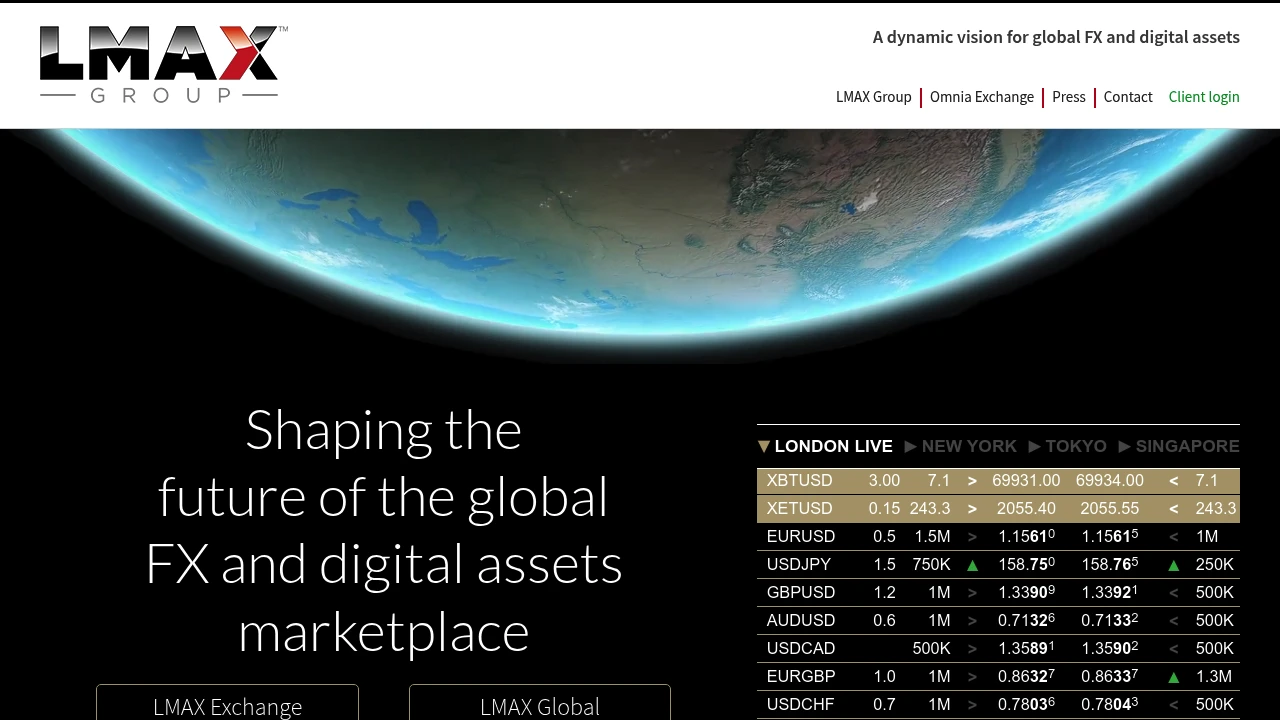
Task: Go to the Press page
Action: coord(1069,97)
